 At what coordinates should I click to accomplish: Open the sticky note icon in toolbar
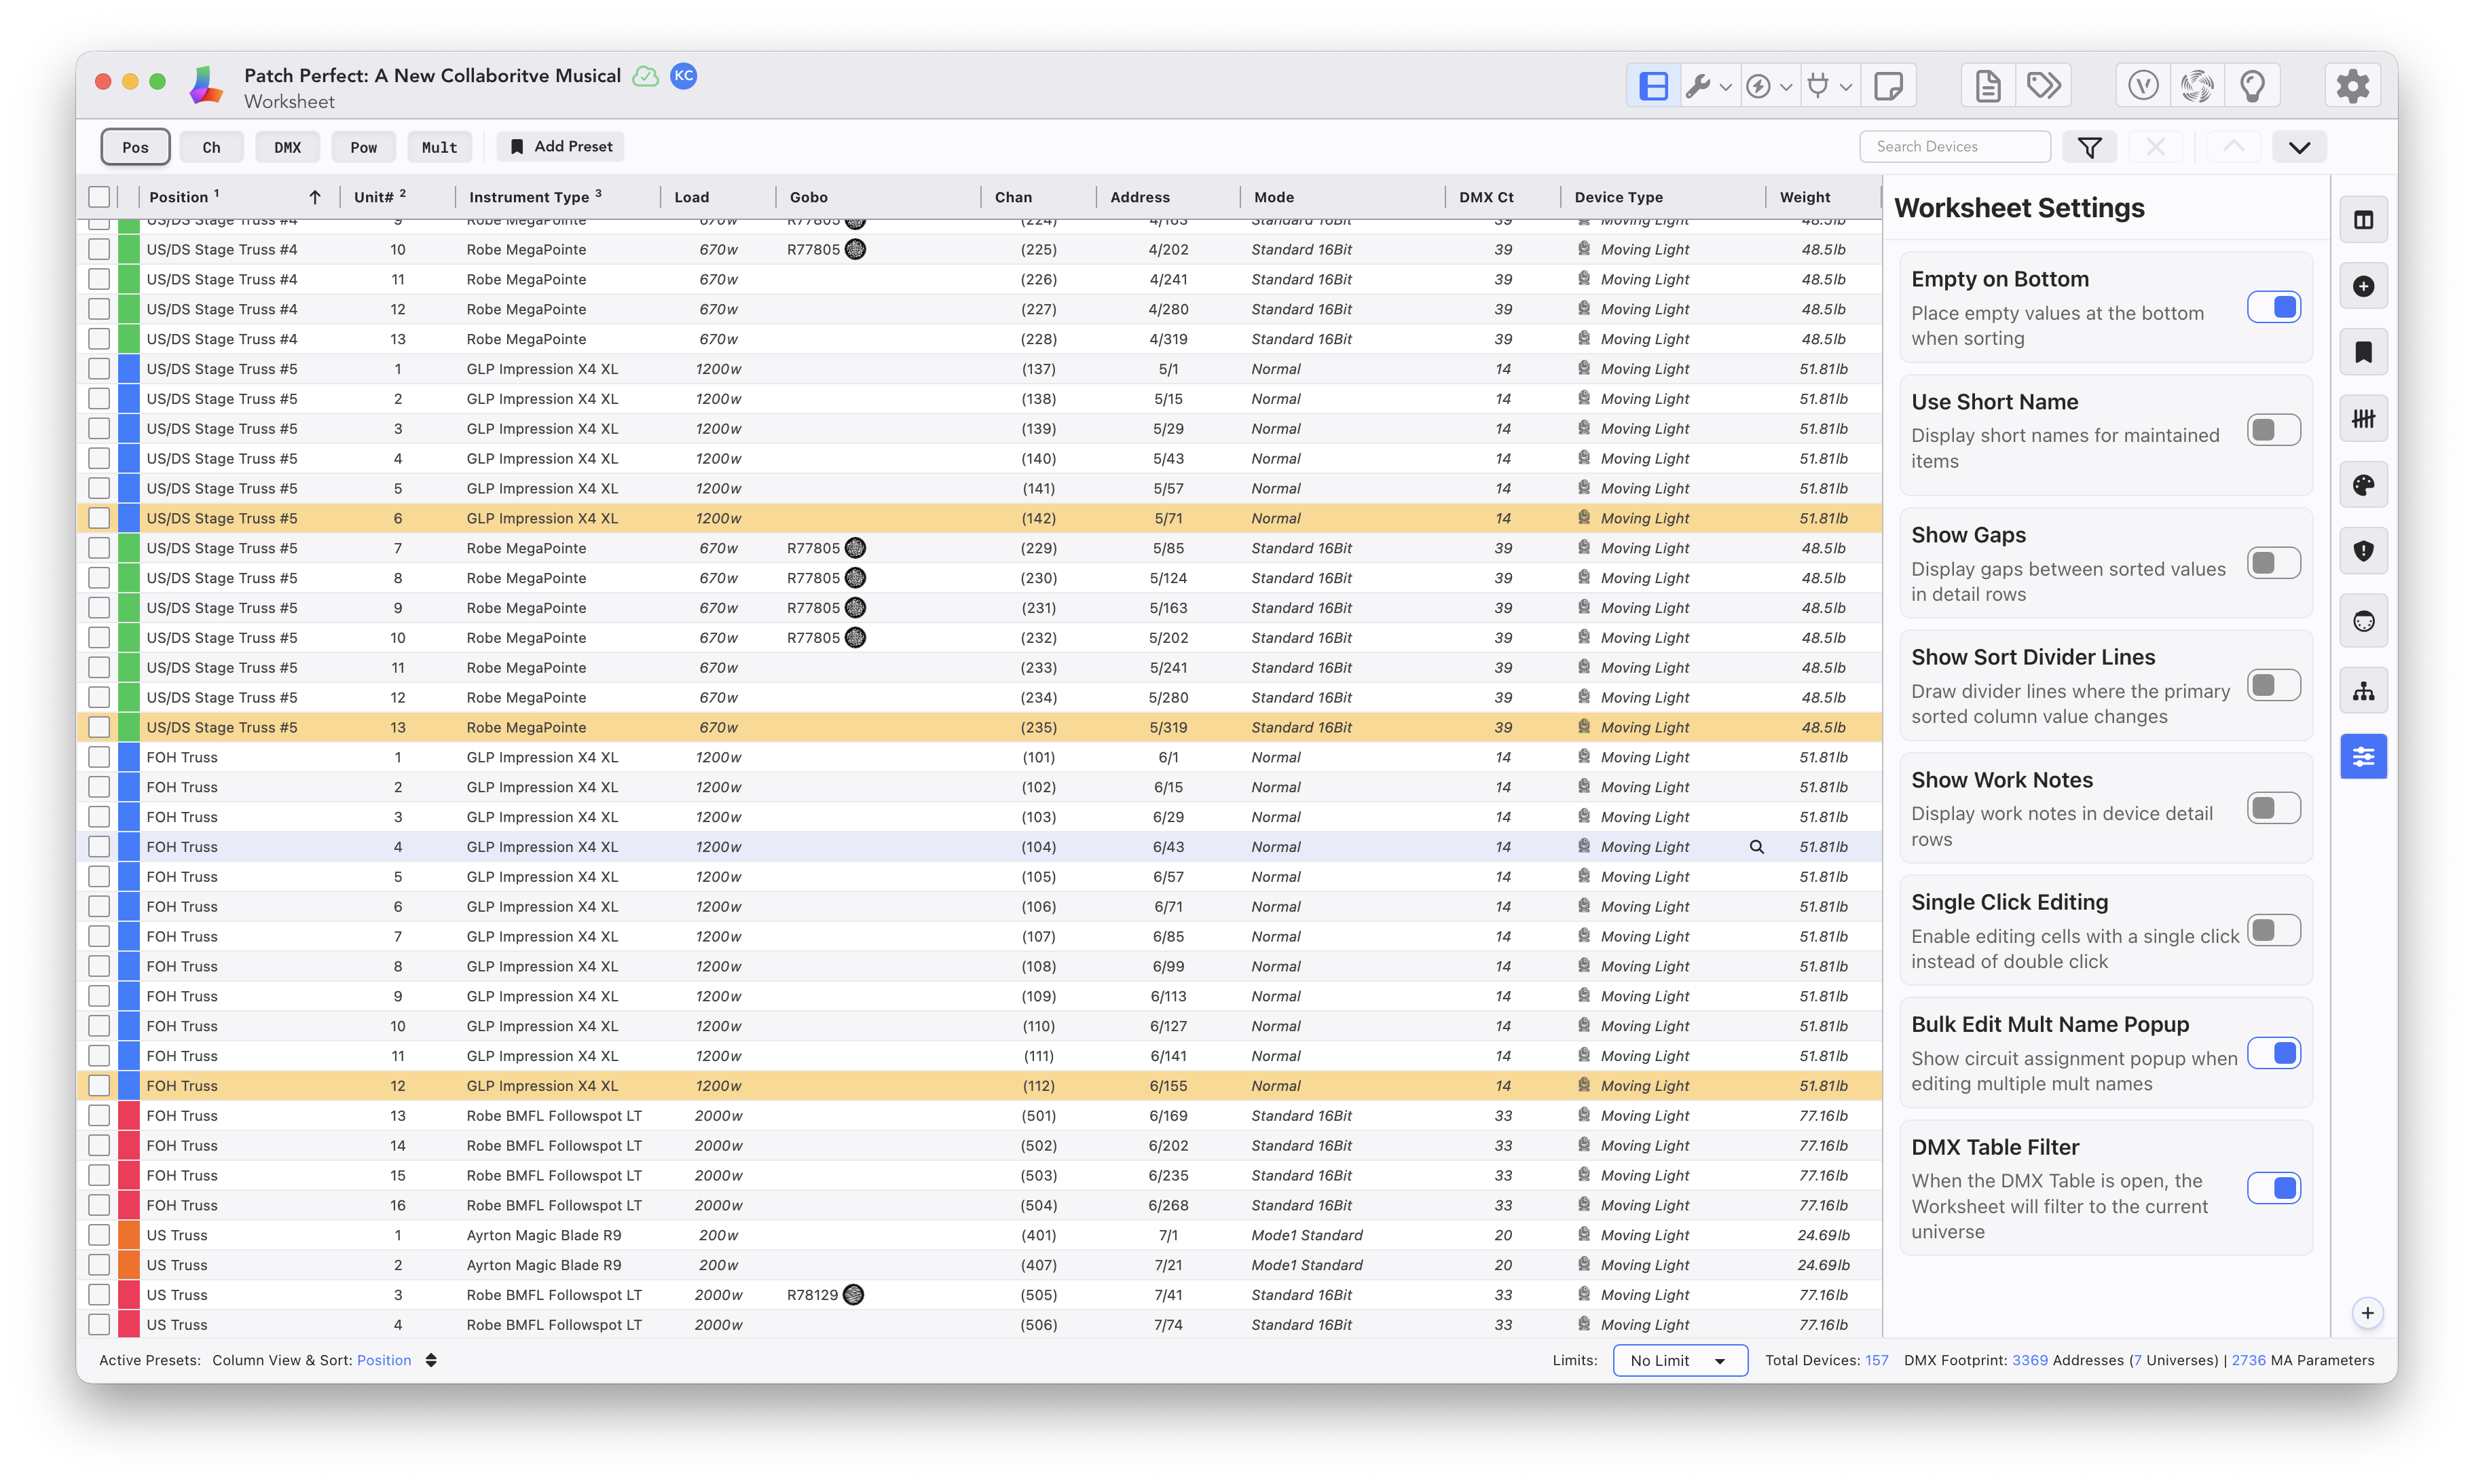[x=1888, y=86]
